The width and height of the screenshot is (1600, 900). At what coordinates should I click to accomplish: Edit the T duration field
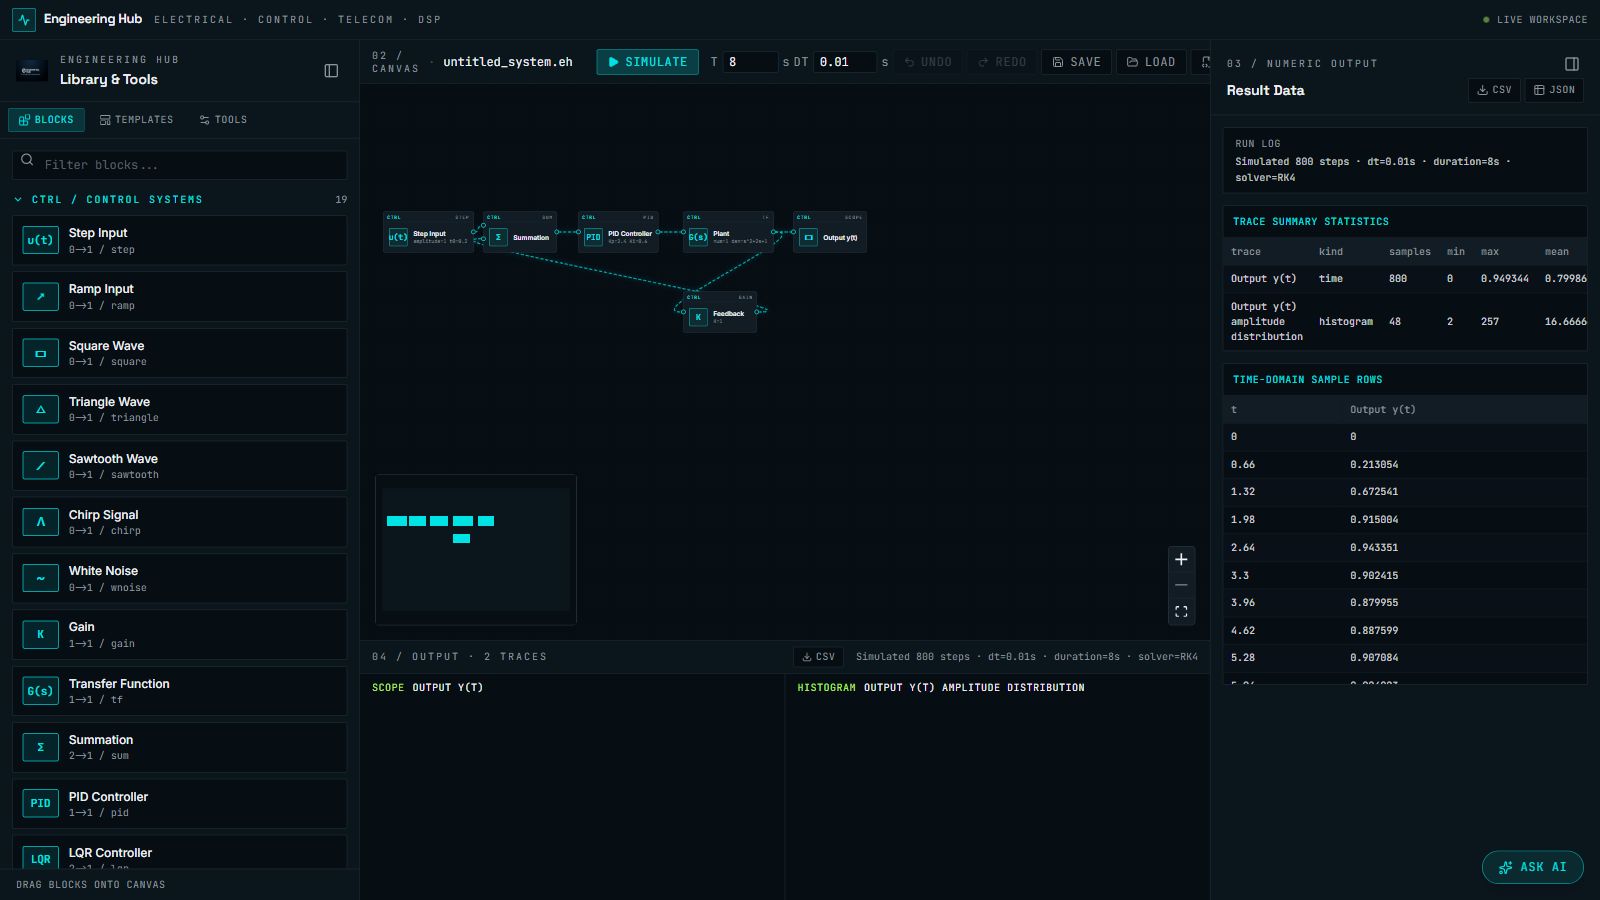click(x=750, y=62)
